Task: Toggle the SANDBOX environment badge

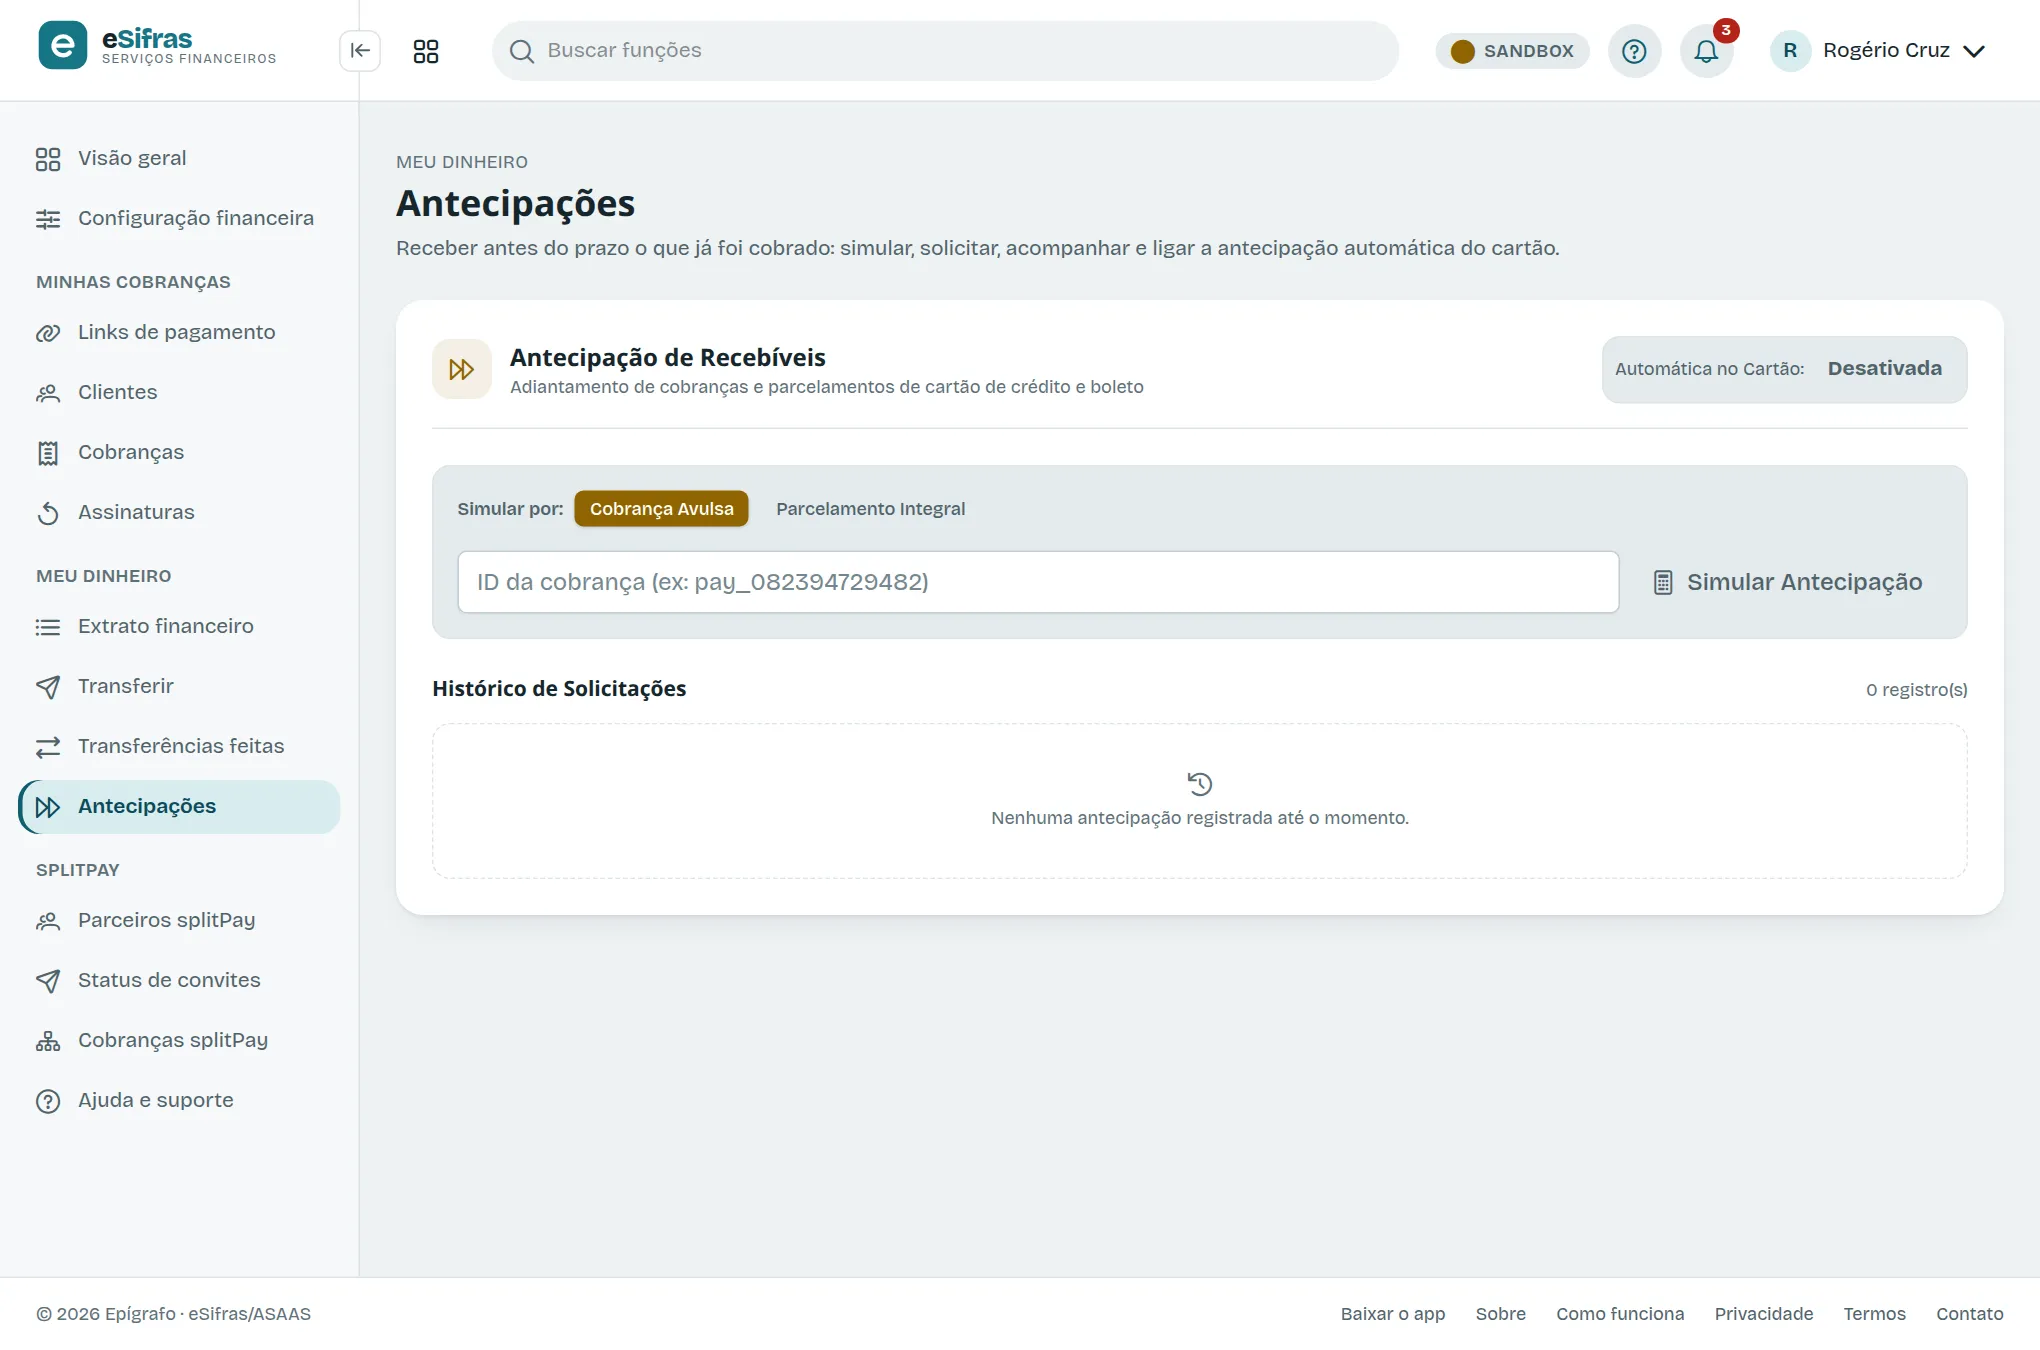Action: coord(1512,51)
